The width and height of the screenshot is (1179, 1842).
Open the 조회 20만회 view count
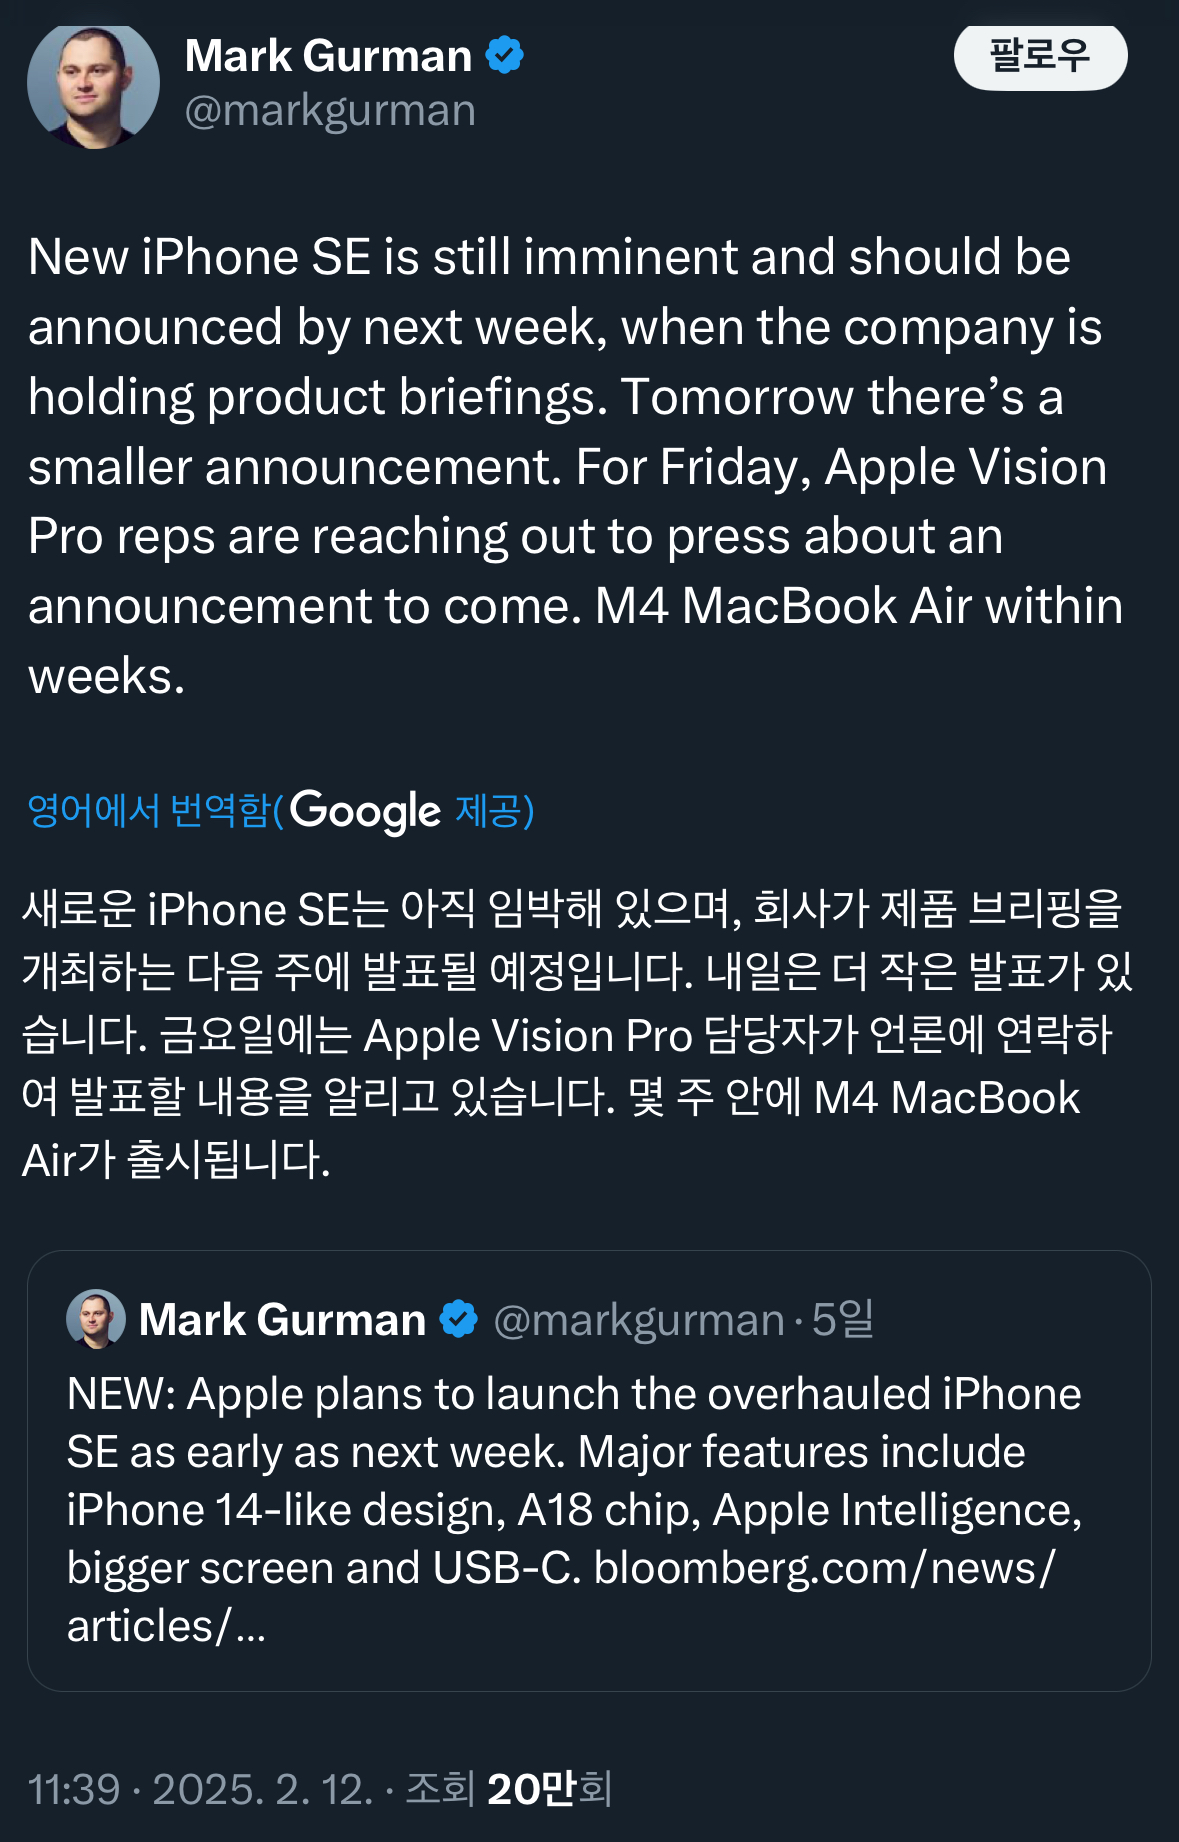coord(508,1790)
